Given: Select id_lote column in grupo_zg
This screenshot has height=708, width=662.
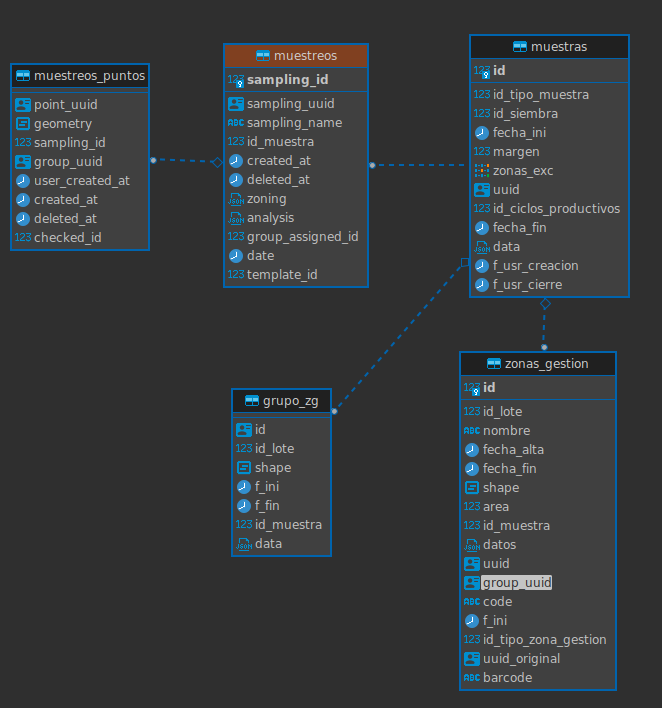Looking at the screenshot, I should [x=275, y=449].
